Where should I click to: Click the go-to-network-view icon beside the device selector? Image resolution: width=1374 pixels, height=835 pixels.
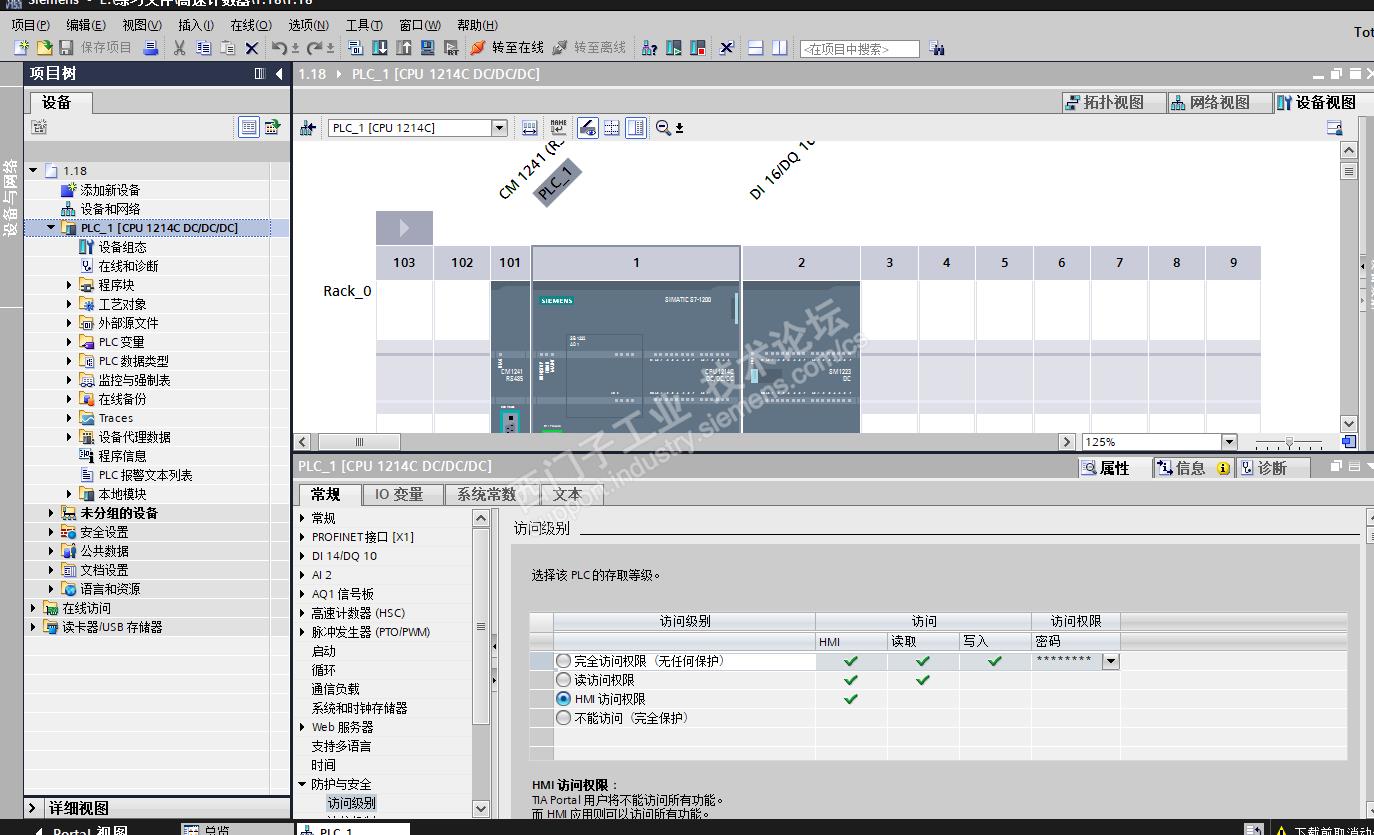click(308, 128)
